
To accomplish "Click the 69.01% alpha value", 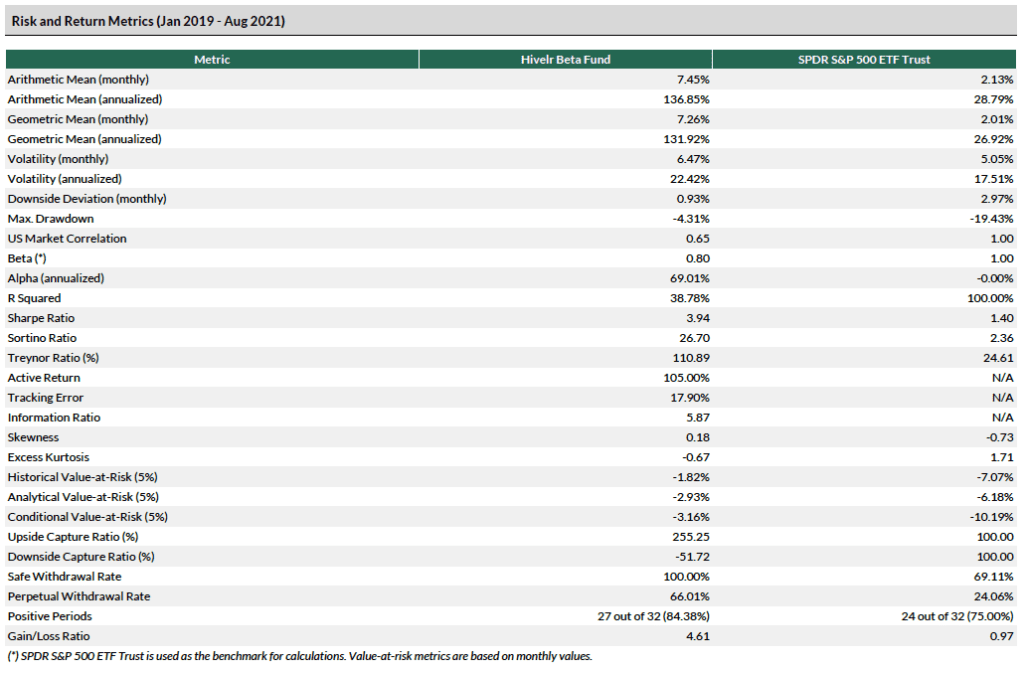I will coord(690,278).
